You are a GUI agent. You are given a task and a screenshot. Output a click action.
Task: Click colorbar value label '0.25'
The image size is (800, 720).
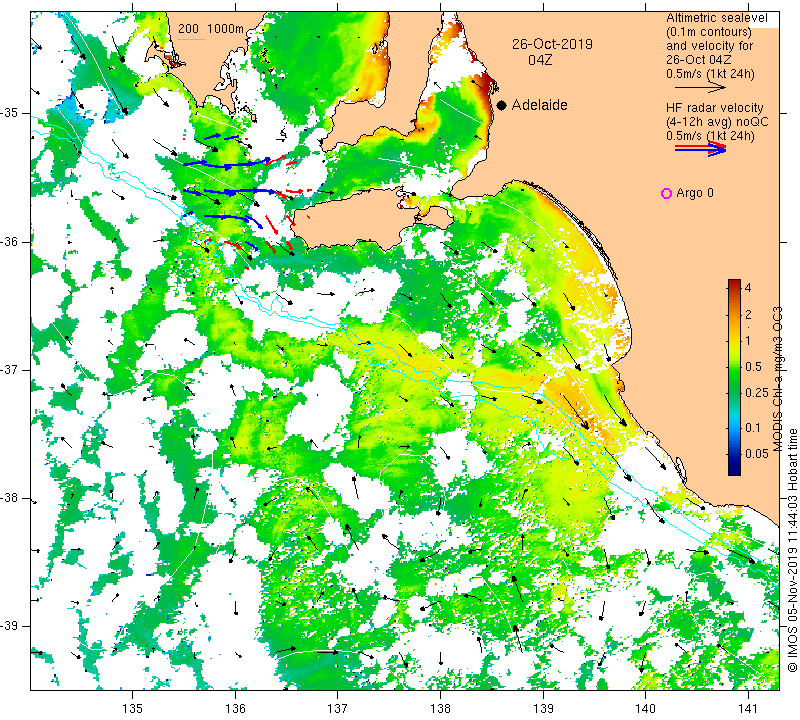[x=757, y=392]
